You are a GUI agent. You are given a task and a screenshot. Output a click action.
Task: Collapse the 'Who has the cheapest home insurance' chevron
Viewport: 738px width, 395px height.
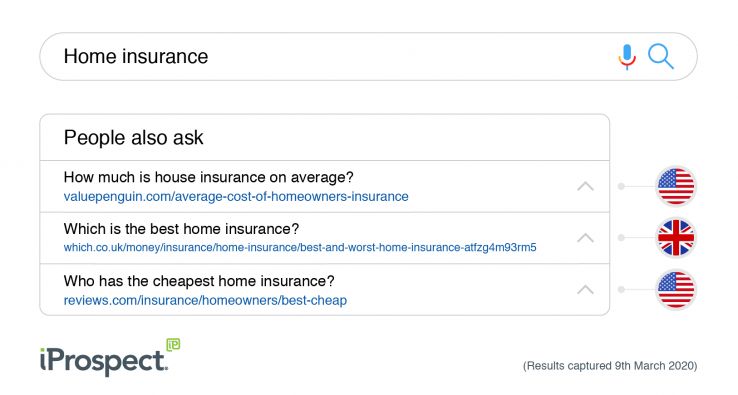[585, 290]
